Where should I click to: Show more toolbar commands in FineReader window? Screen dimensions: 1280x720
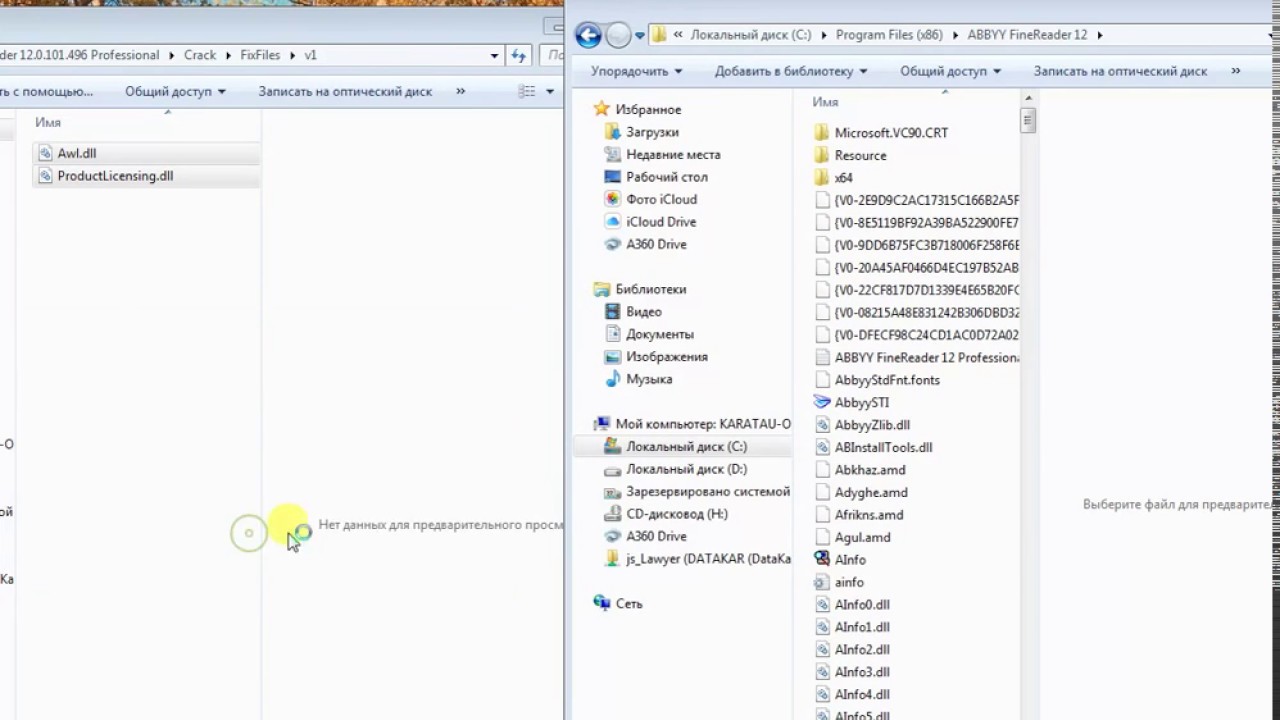tap(1236, 71)
